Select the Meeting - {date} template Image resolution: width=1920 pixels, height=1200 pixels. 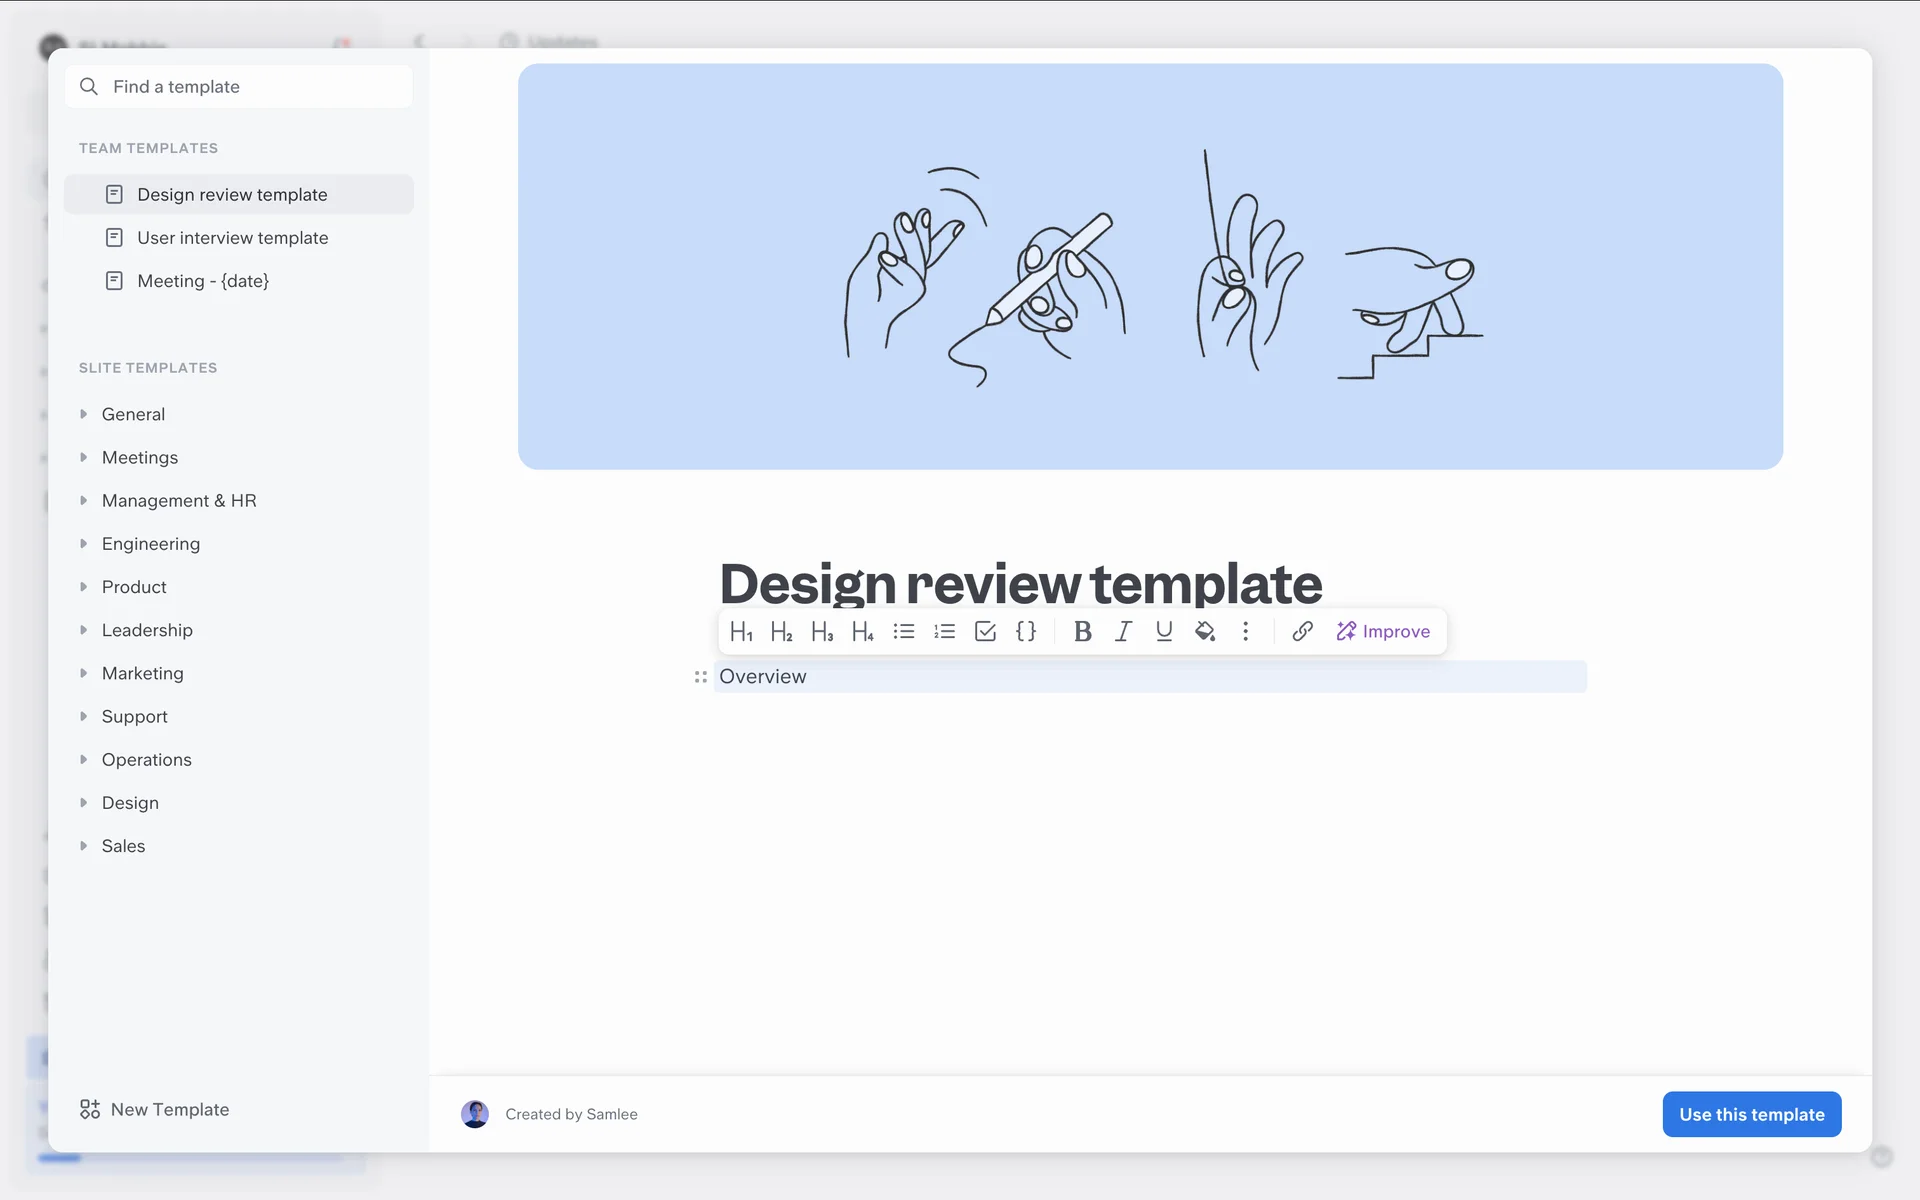(x=203, y=281)
